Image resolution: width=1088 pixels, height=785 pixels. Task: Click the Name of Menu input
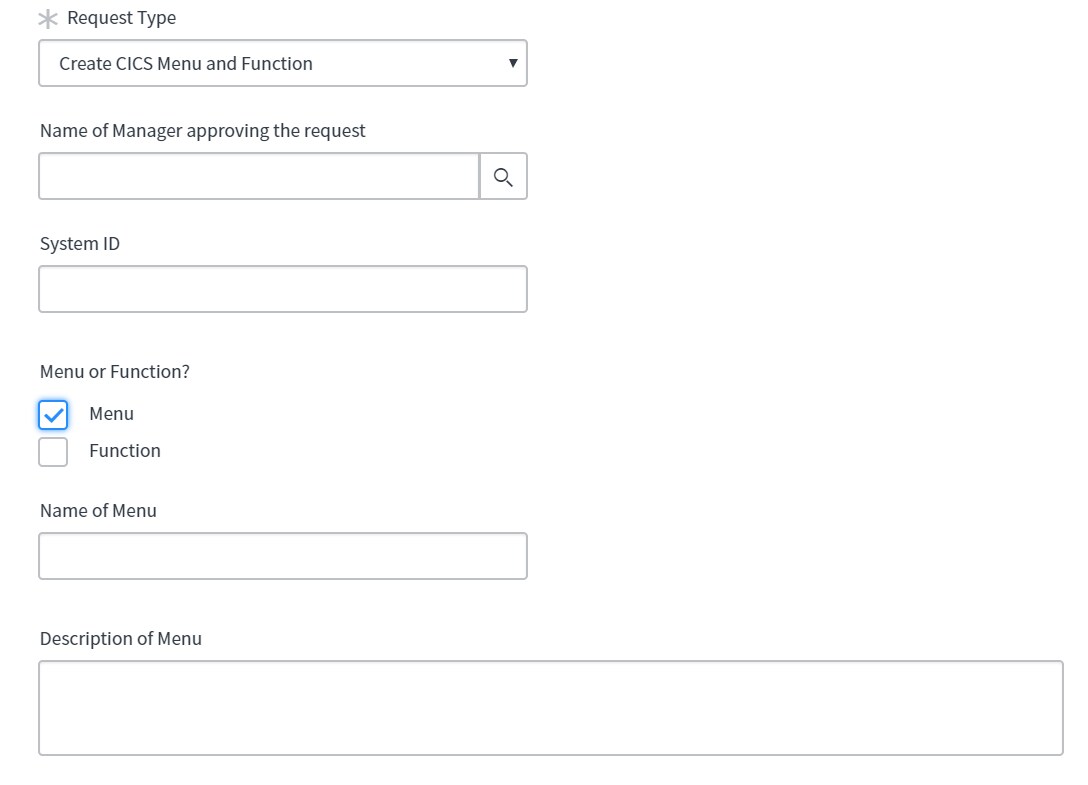282,556
